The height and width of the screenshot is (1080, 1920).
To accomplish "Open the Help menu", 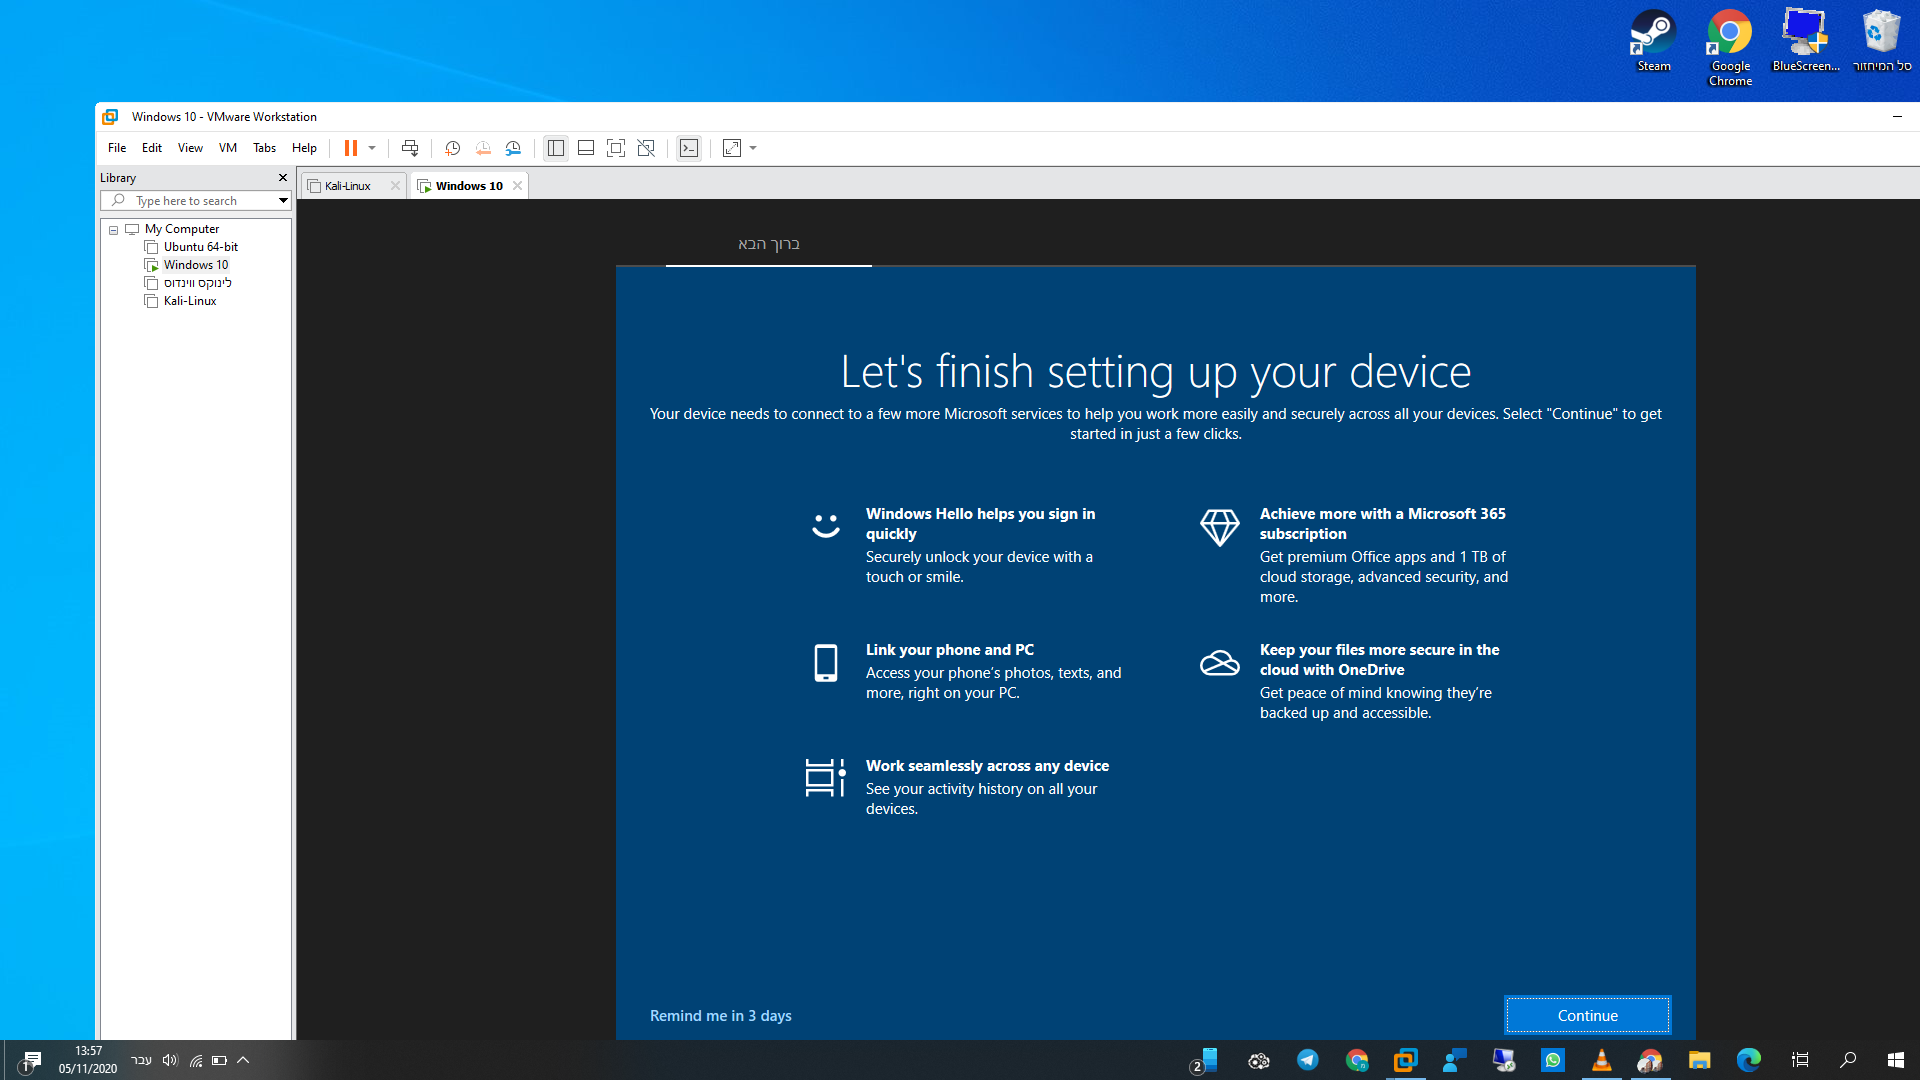I will point(304,148).
